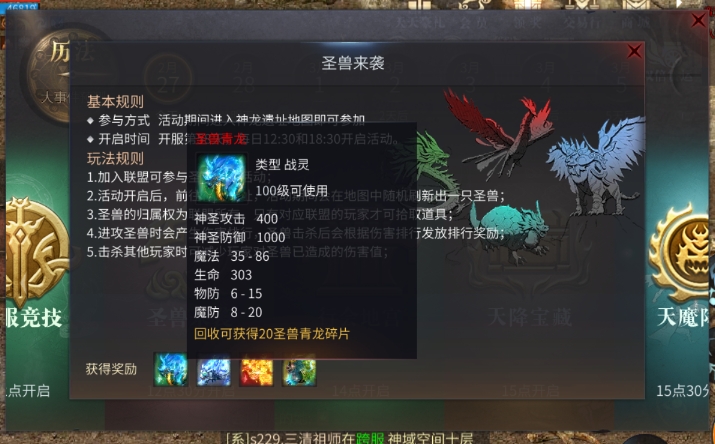The width and height of the screenshot is (715, 444).
Task: Open the demon-face 天魔 emblem
Action: point(682,253)
